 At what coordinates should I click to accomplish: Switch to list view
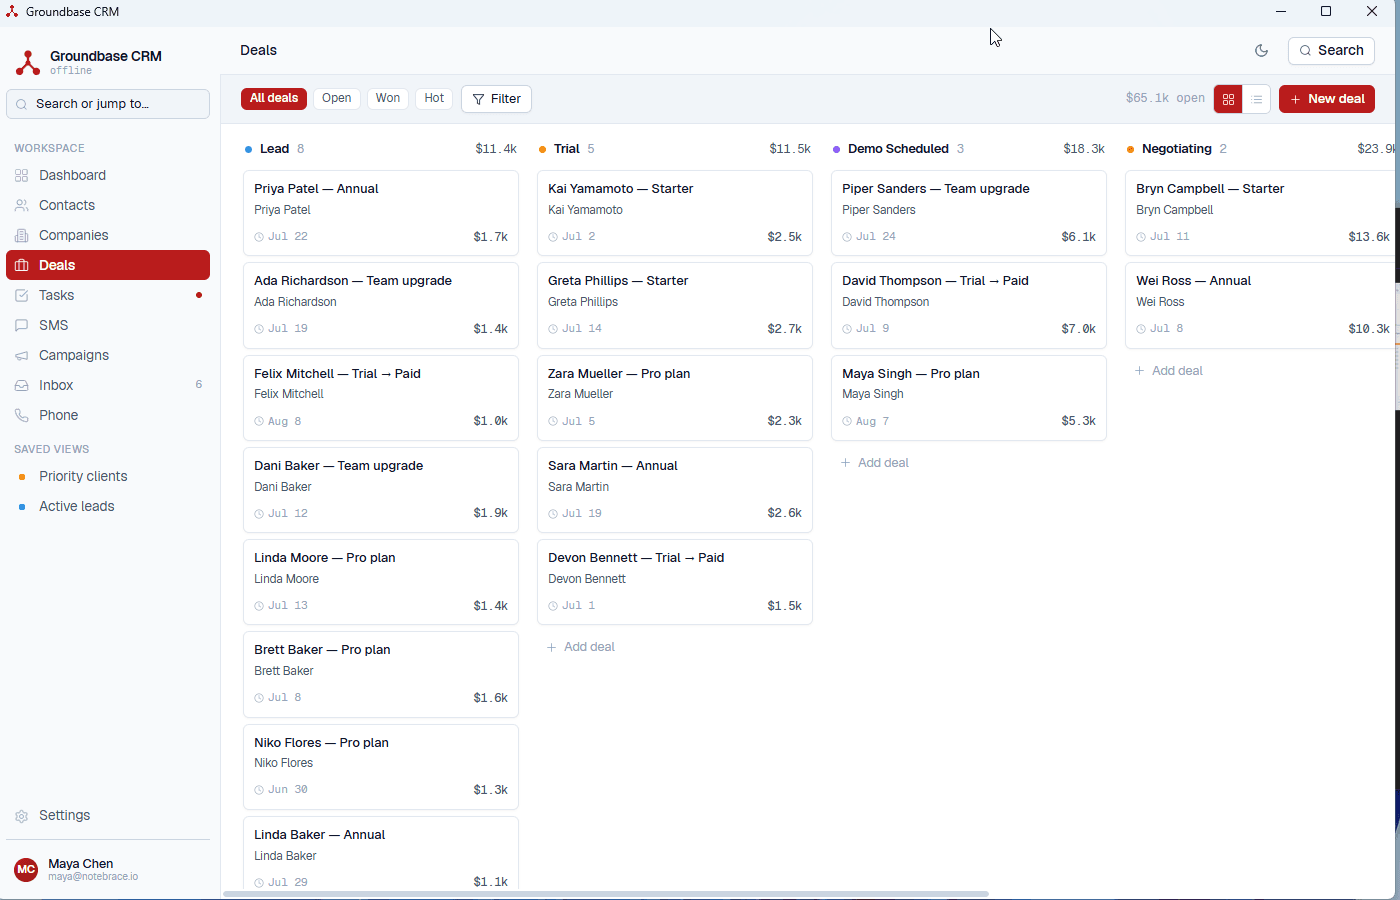tap(1256, 99)
